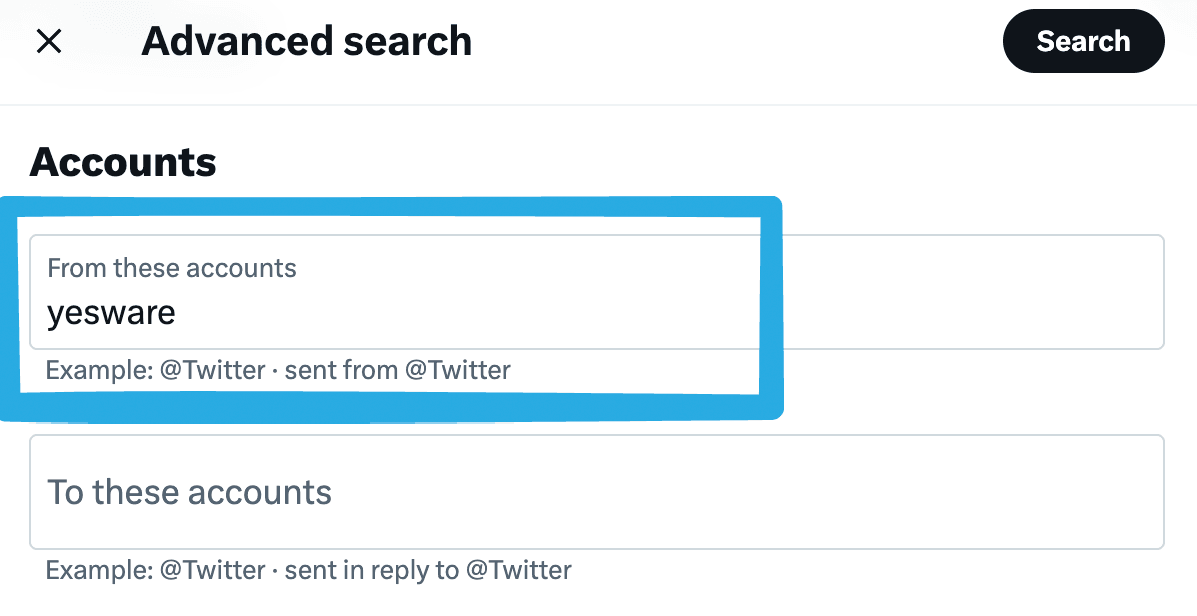Click empty space right of "yesware" in field

coord(450,313)
